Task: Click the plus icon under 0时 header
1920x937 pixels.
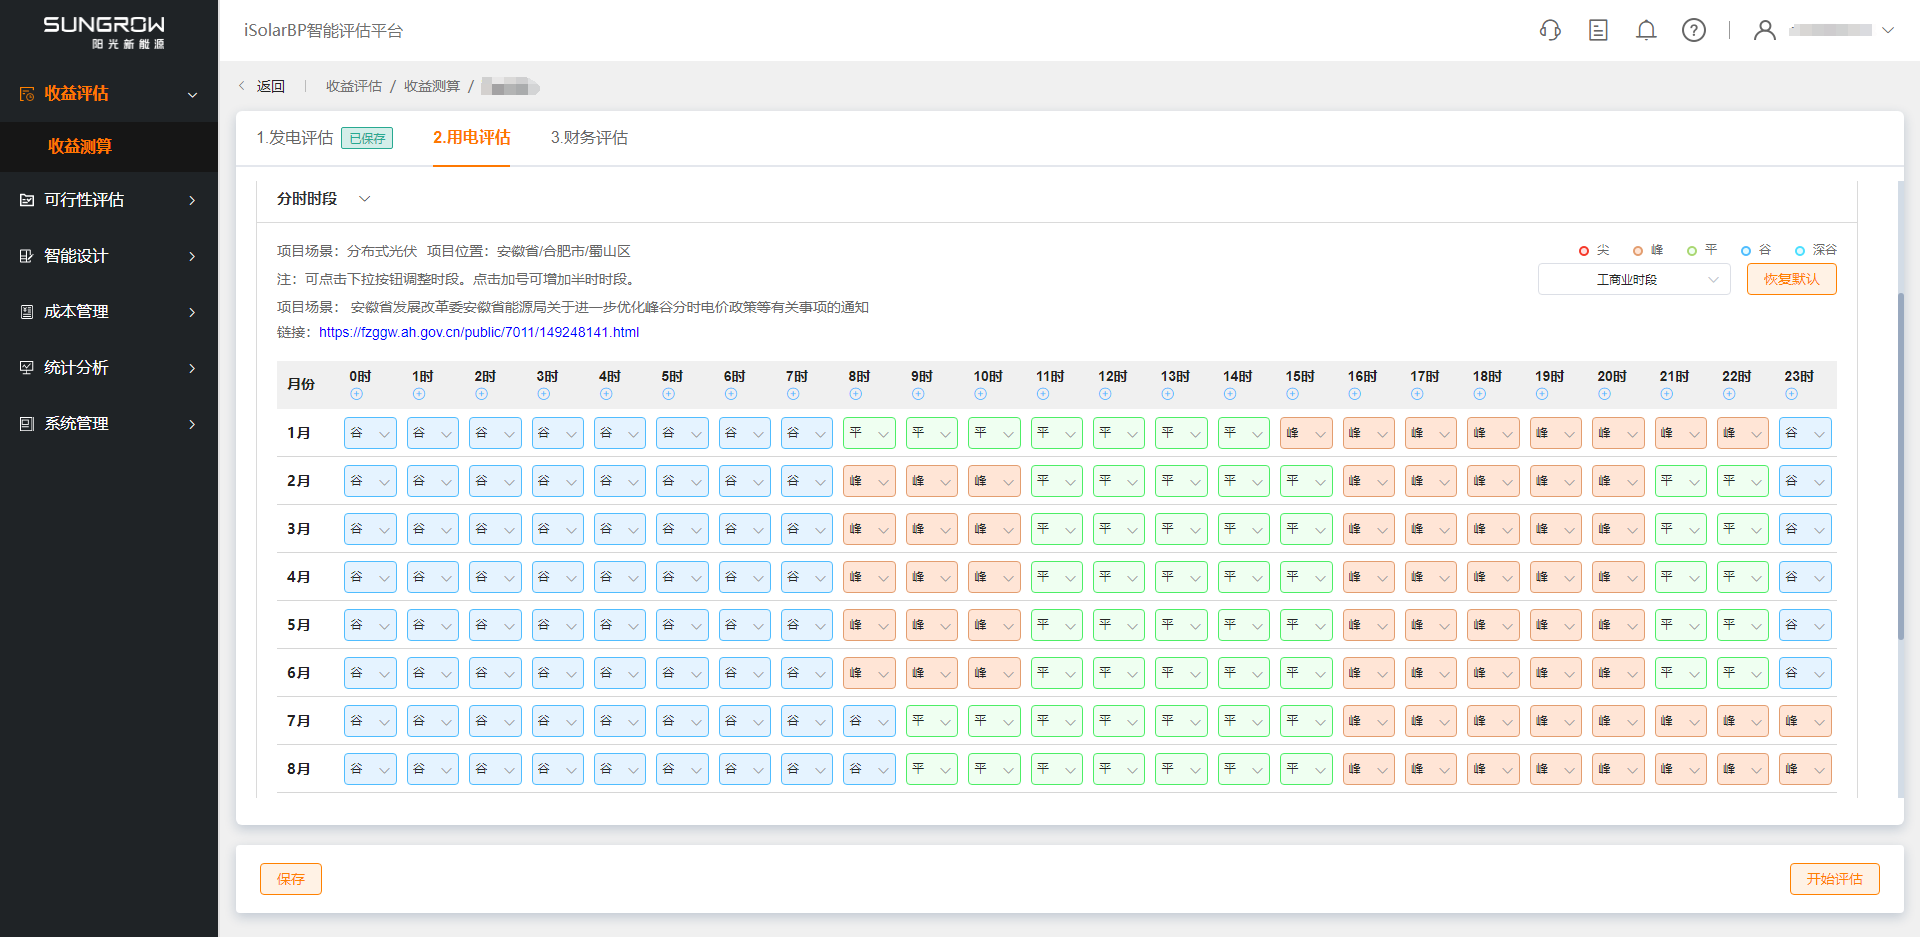Action: click(357, 394)
